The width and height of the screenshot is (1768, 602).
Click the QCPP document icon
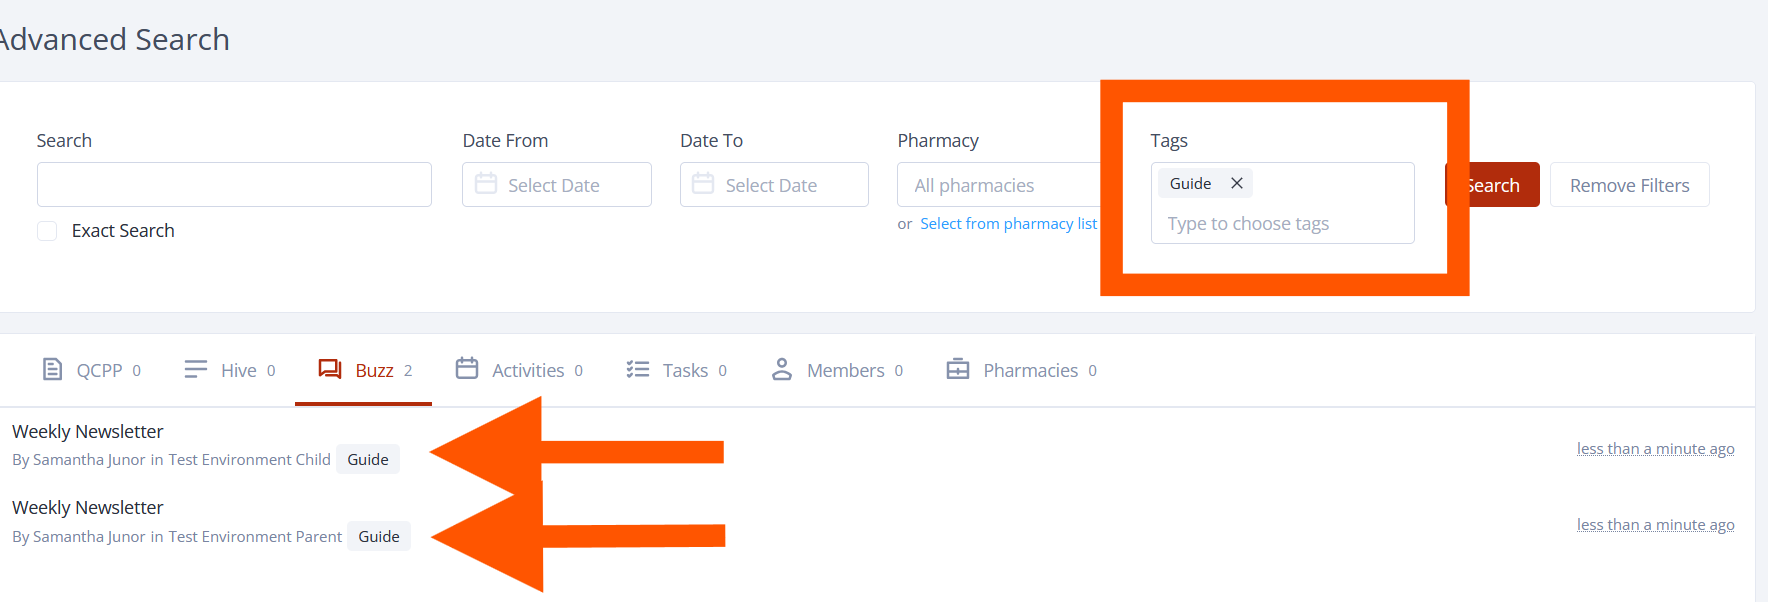tap(52, 370)
